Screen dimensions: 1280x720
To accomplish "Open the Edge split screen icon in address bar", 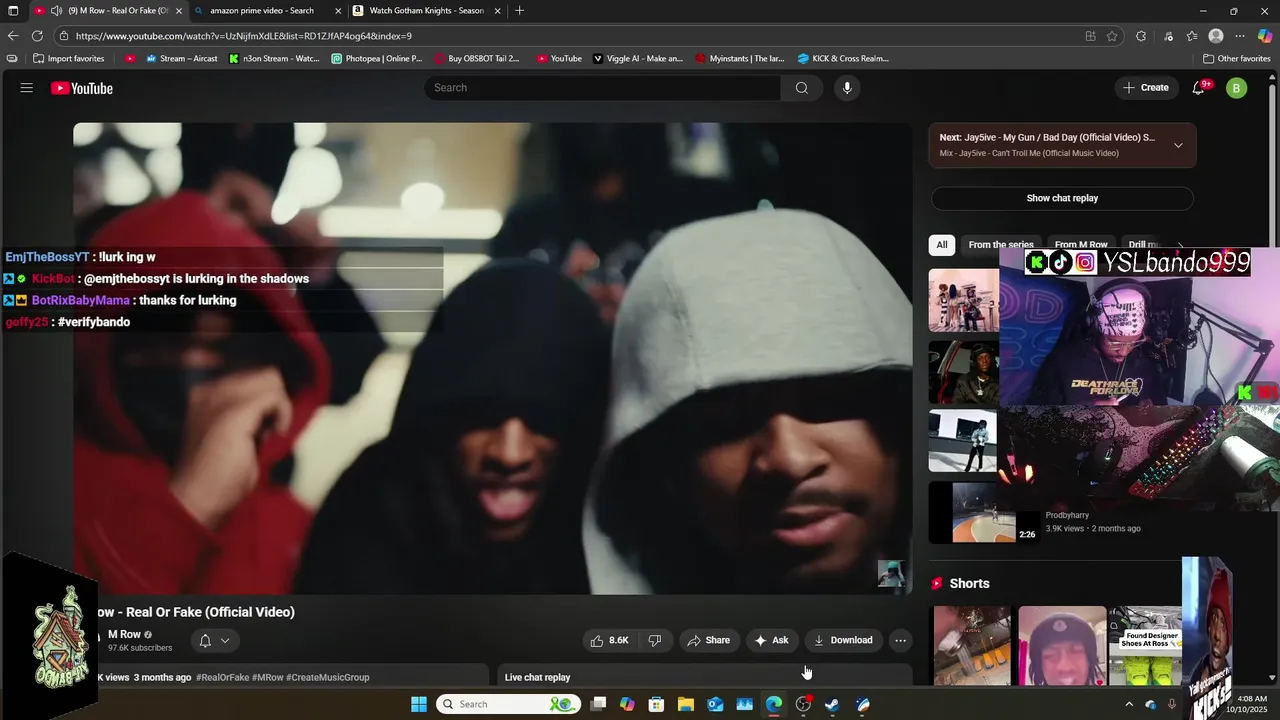I will click(1090, 36).
